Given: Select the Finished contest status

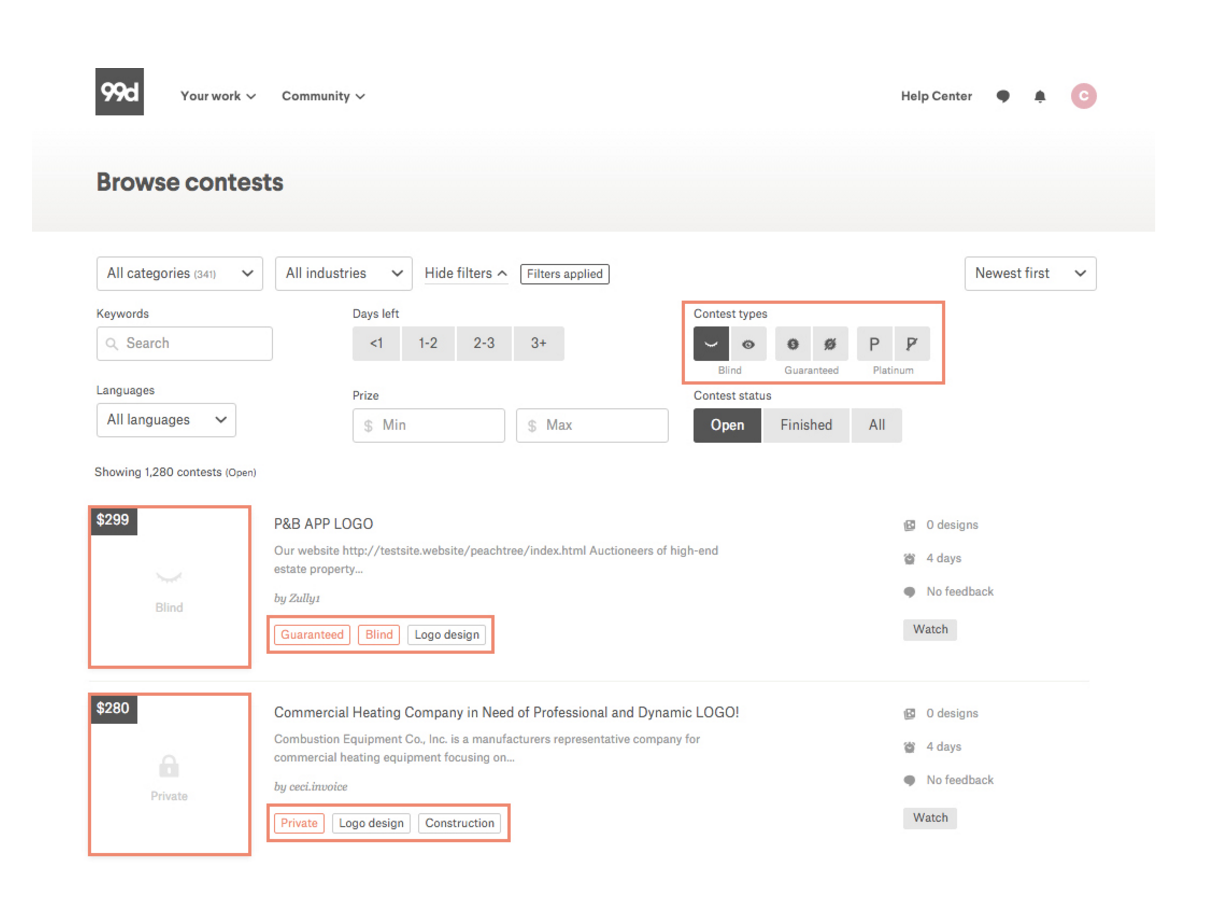Looking at the screenshot, I should (x=805, y=425).
